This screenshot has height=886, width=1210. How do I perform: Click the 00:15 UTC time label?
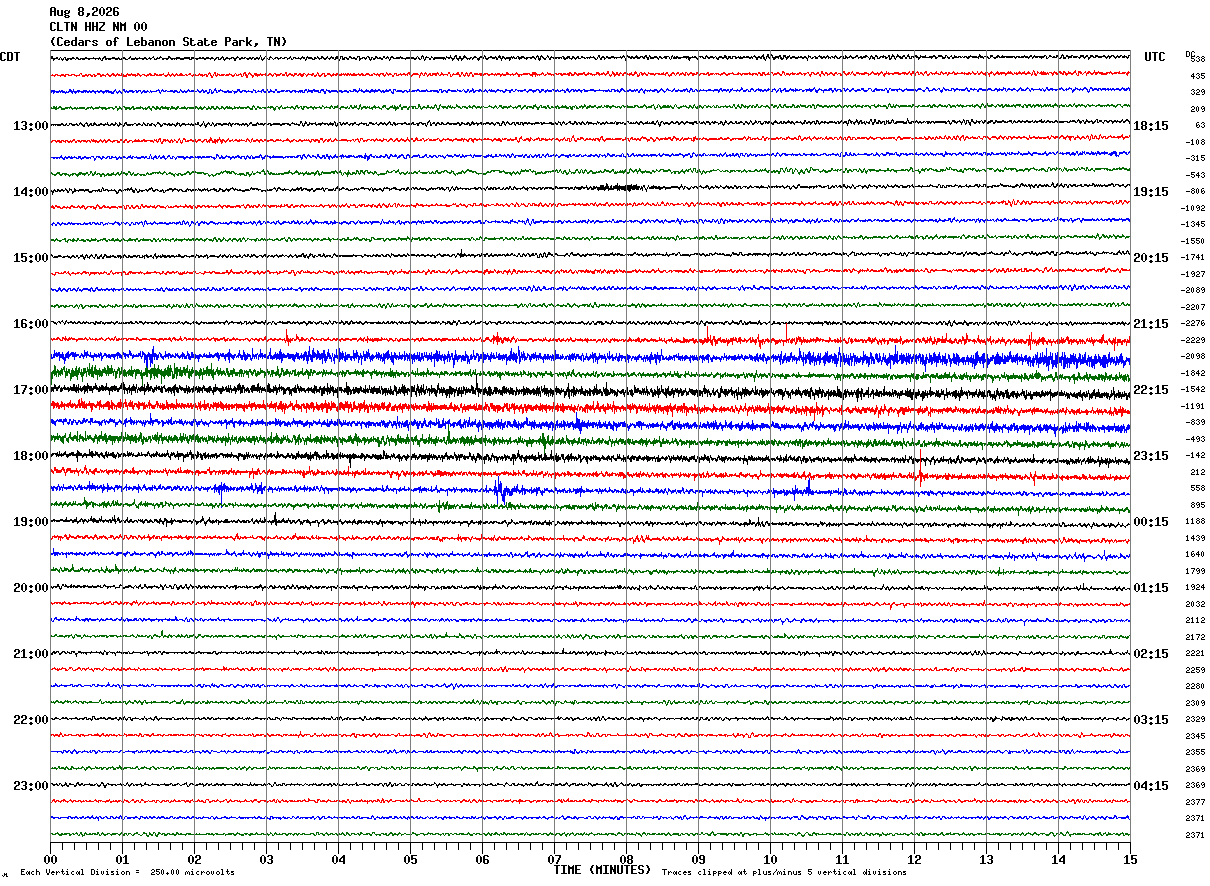[x=1151, y=522]
